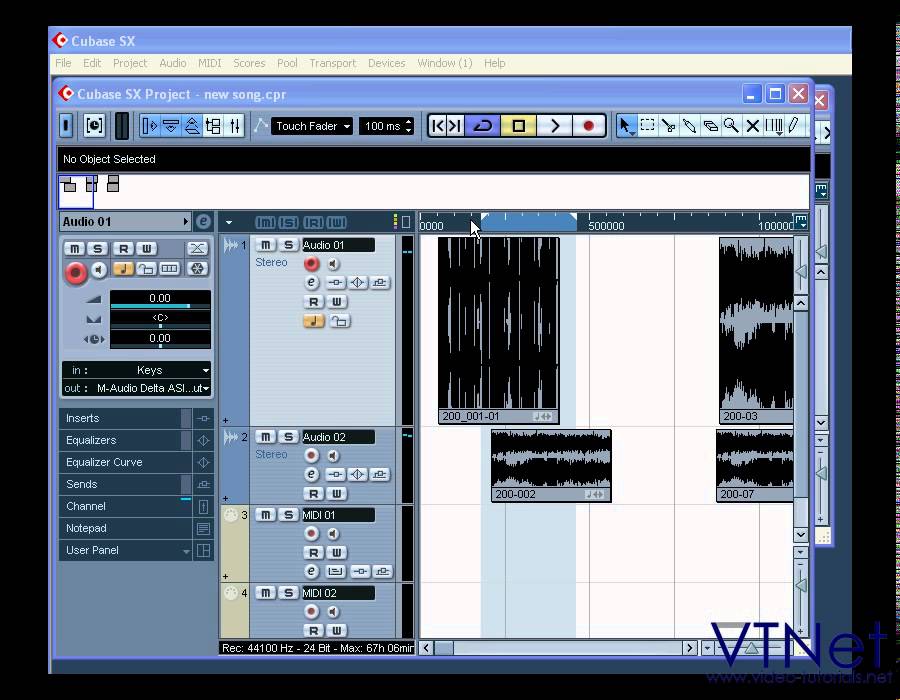
Task: Select the Time Warp tool
Action: [x=774, y=126]
